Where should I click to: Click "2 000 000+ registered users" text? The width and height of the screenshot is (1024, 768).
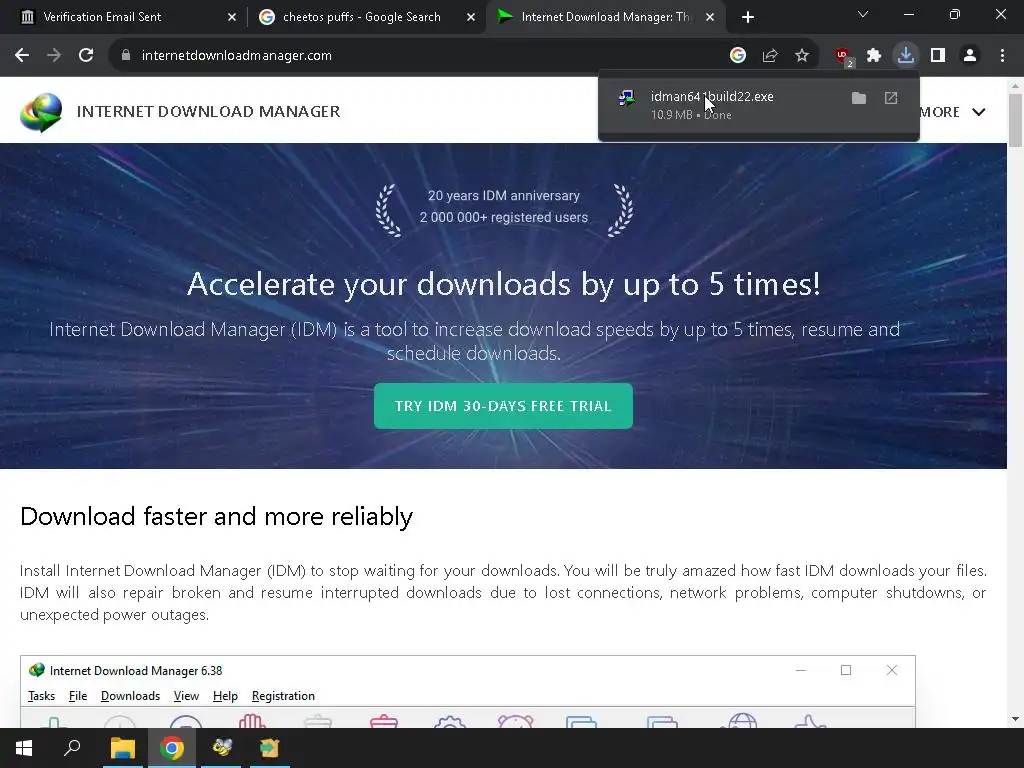click(x=504, y=217)
